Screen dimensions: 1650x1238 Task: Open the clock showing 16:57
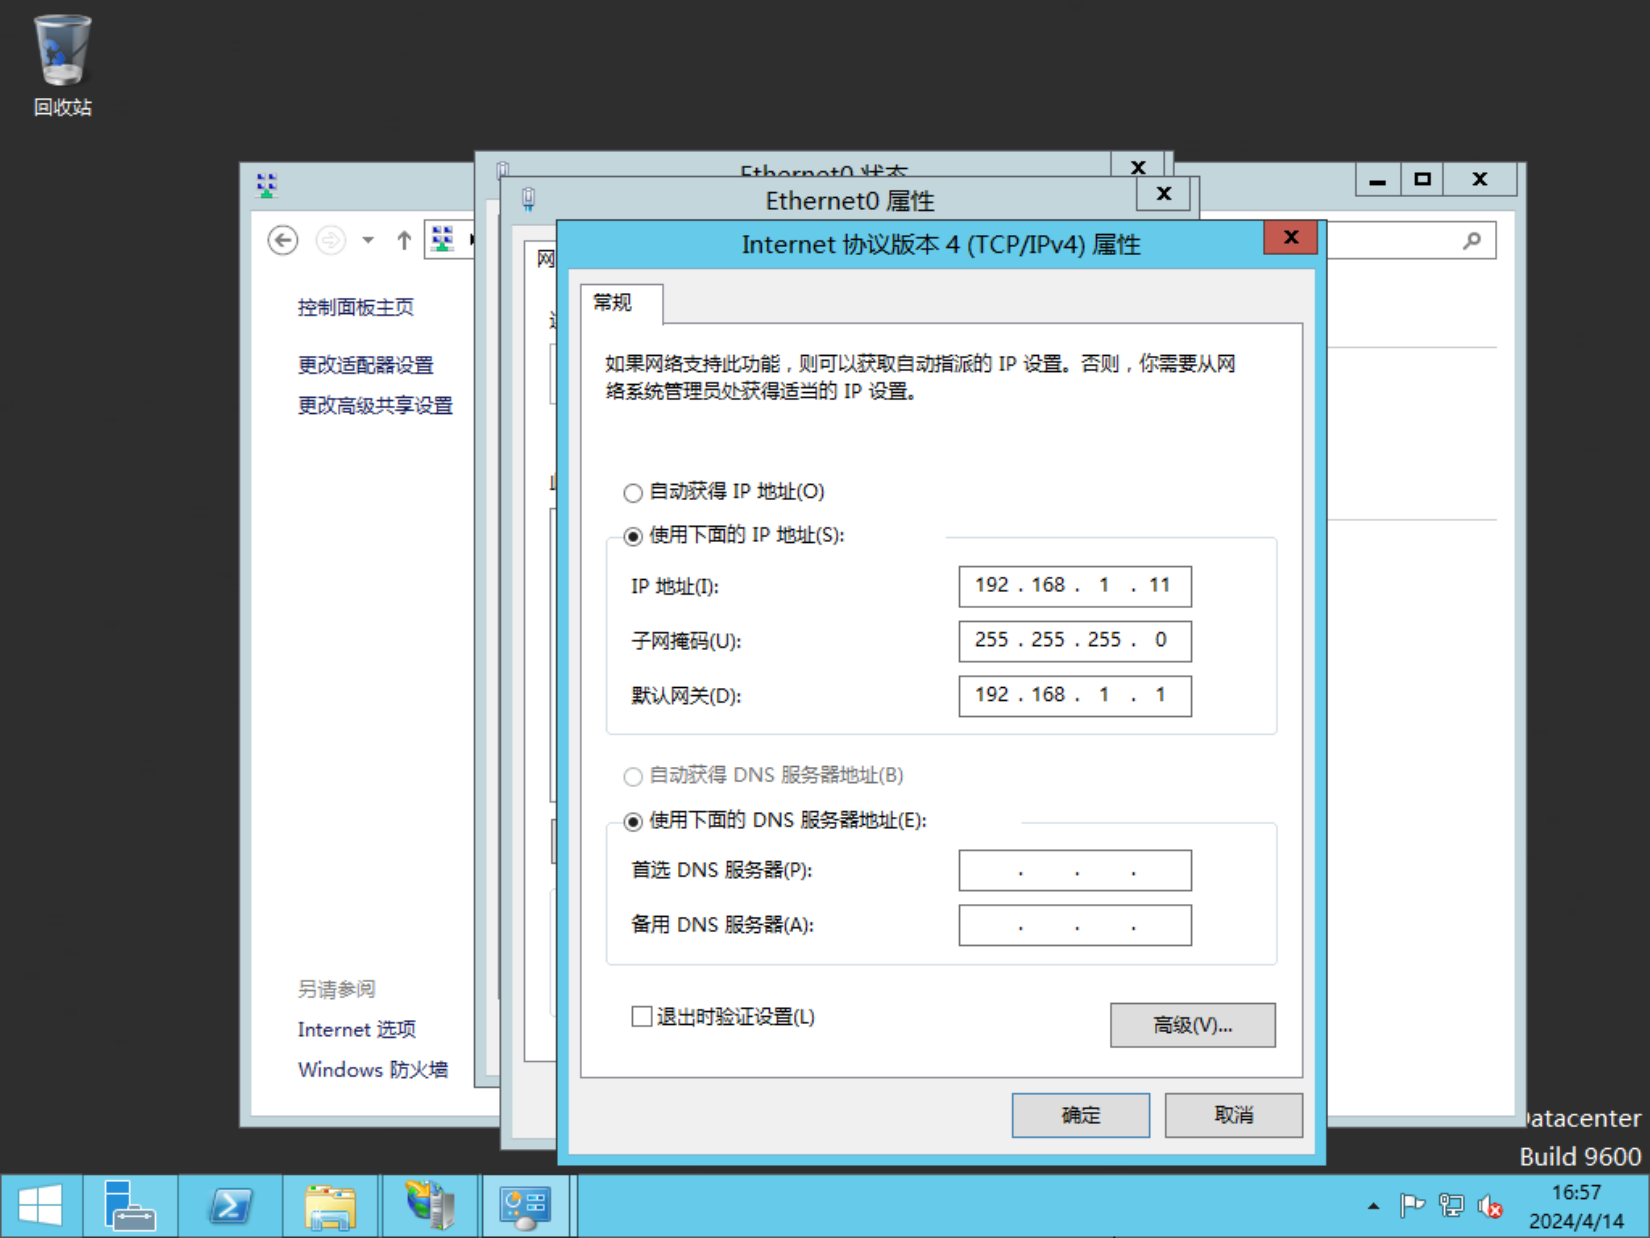click(x=1576, y=1206)
